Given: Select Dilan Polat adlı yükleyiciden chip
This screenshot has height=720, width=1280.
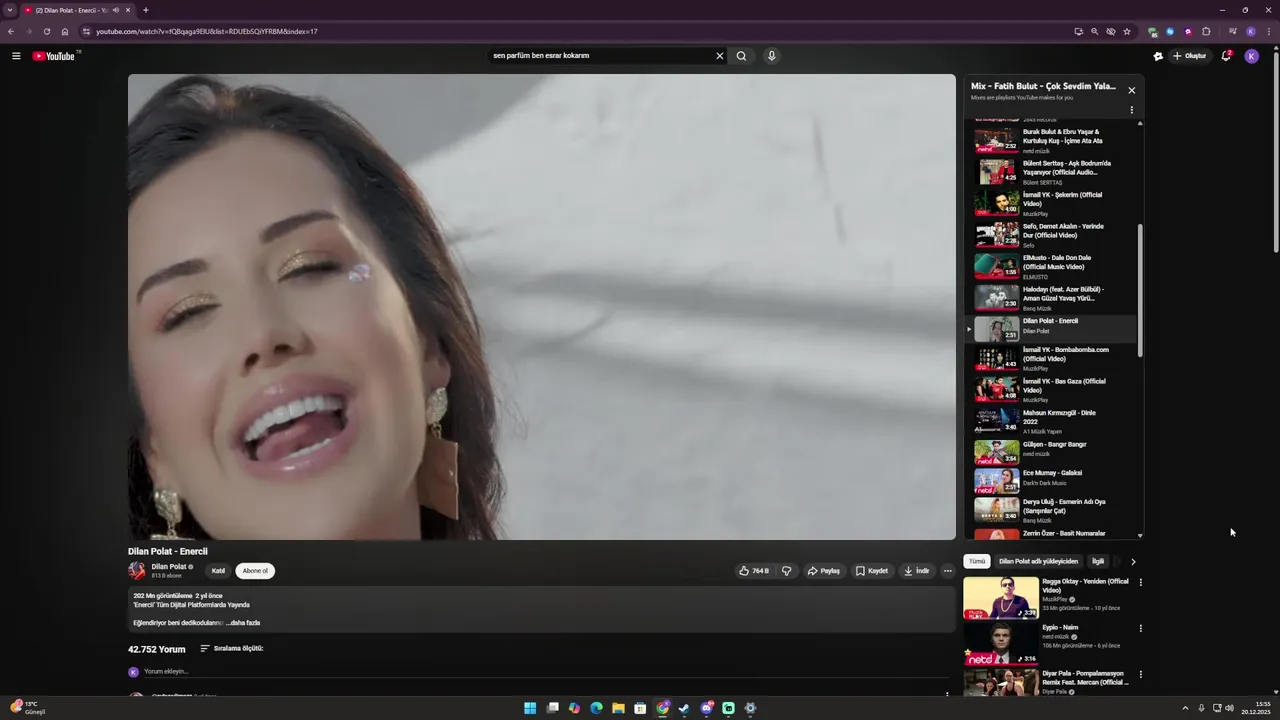Looking at the screenshot, I should (x=1038, y=562).
